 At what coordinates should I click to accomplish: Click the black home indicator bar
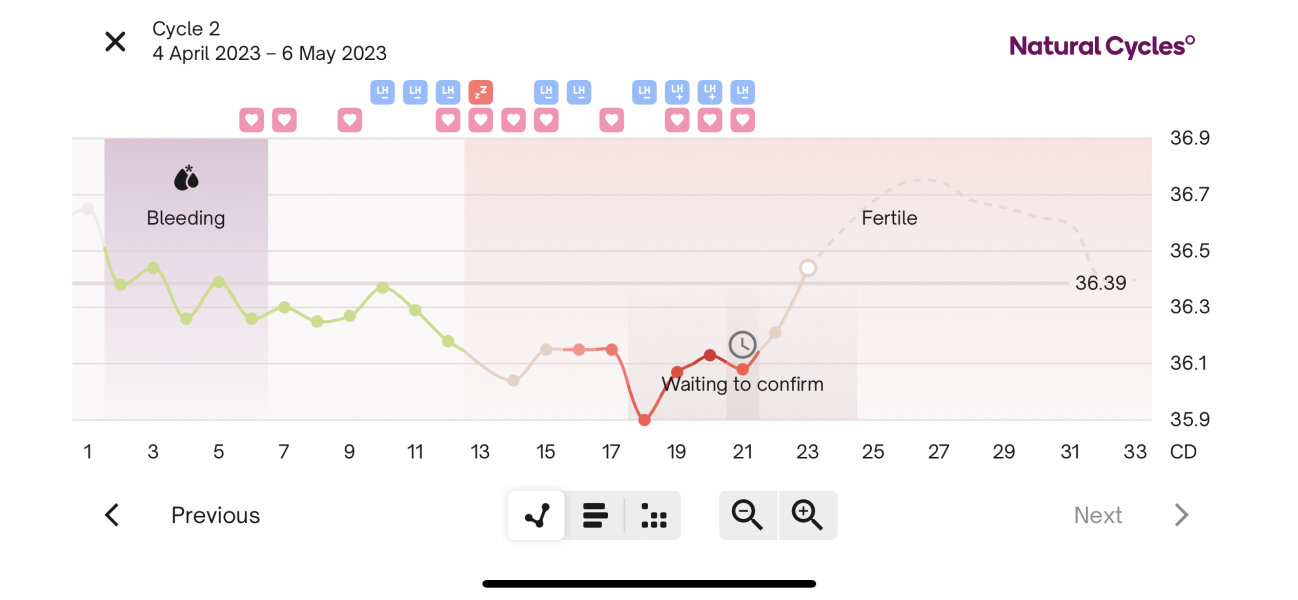[x=649, y=583]
